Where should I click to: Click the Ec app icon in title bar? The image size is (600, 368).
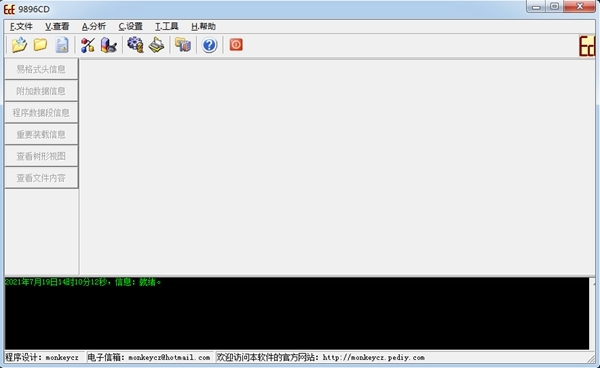coord(10,9)
